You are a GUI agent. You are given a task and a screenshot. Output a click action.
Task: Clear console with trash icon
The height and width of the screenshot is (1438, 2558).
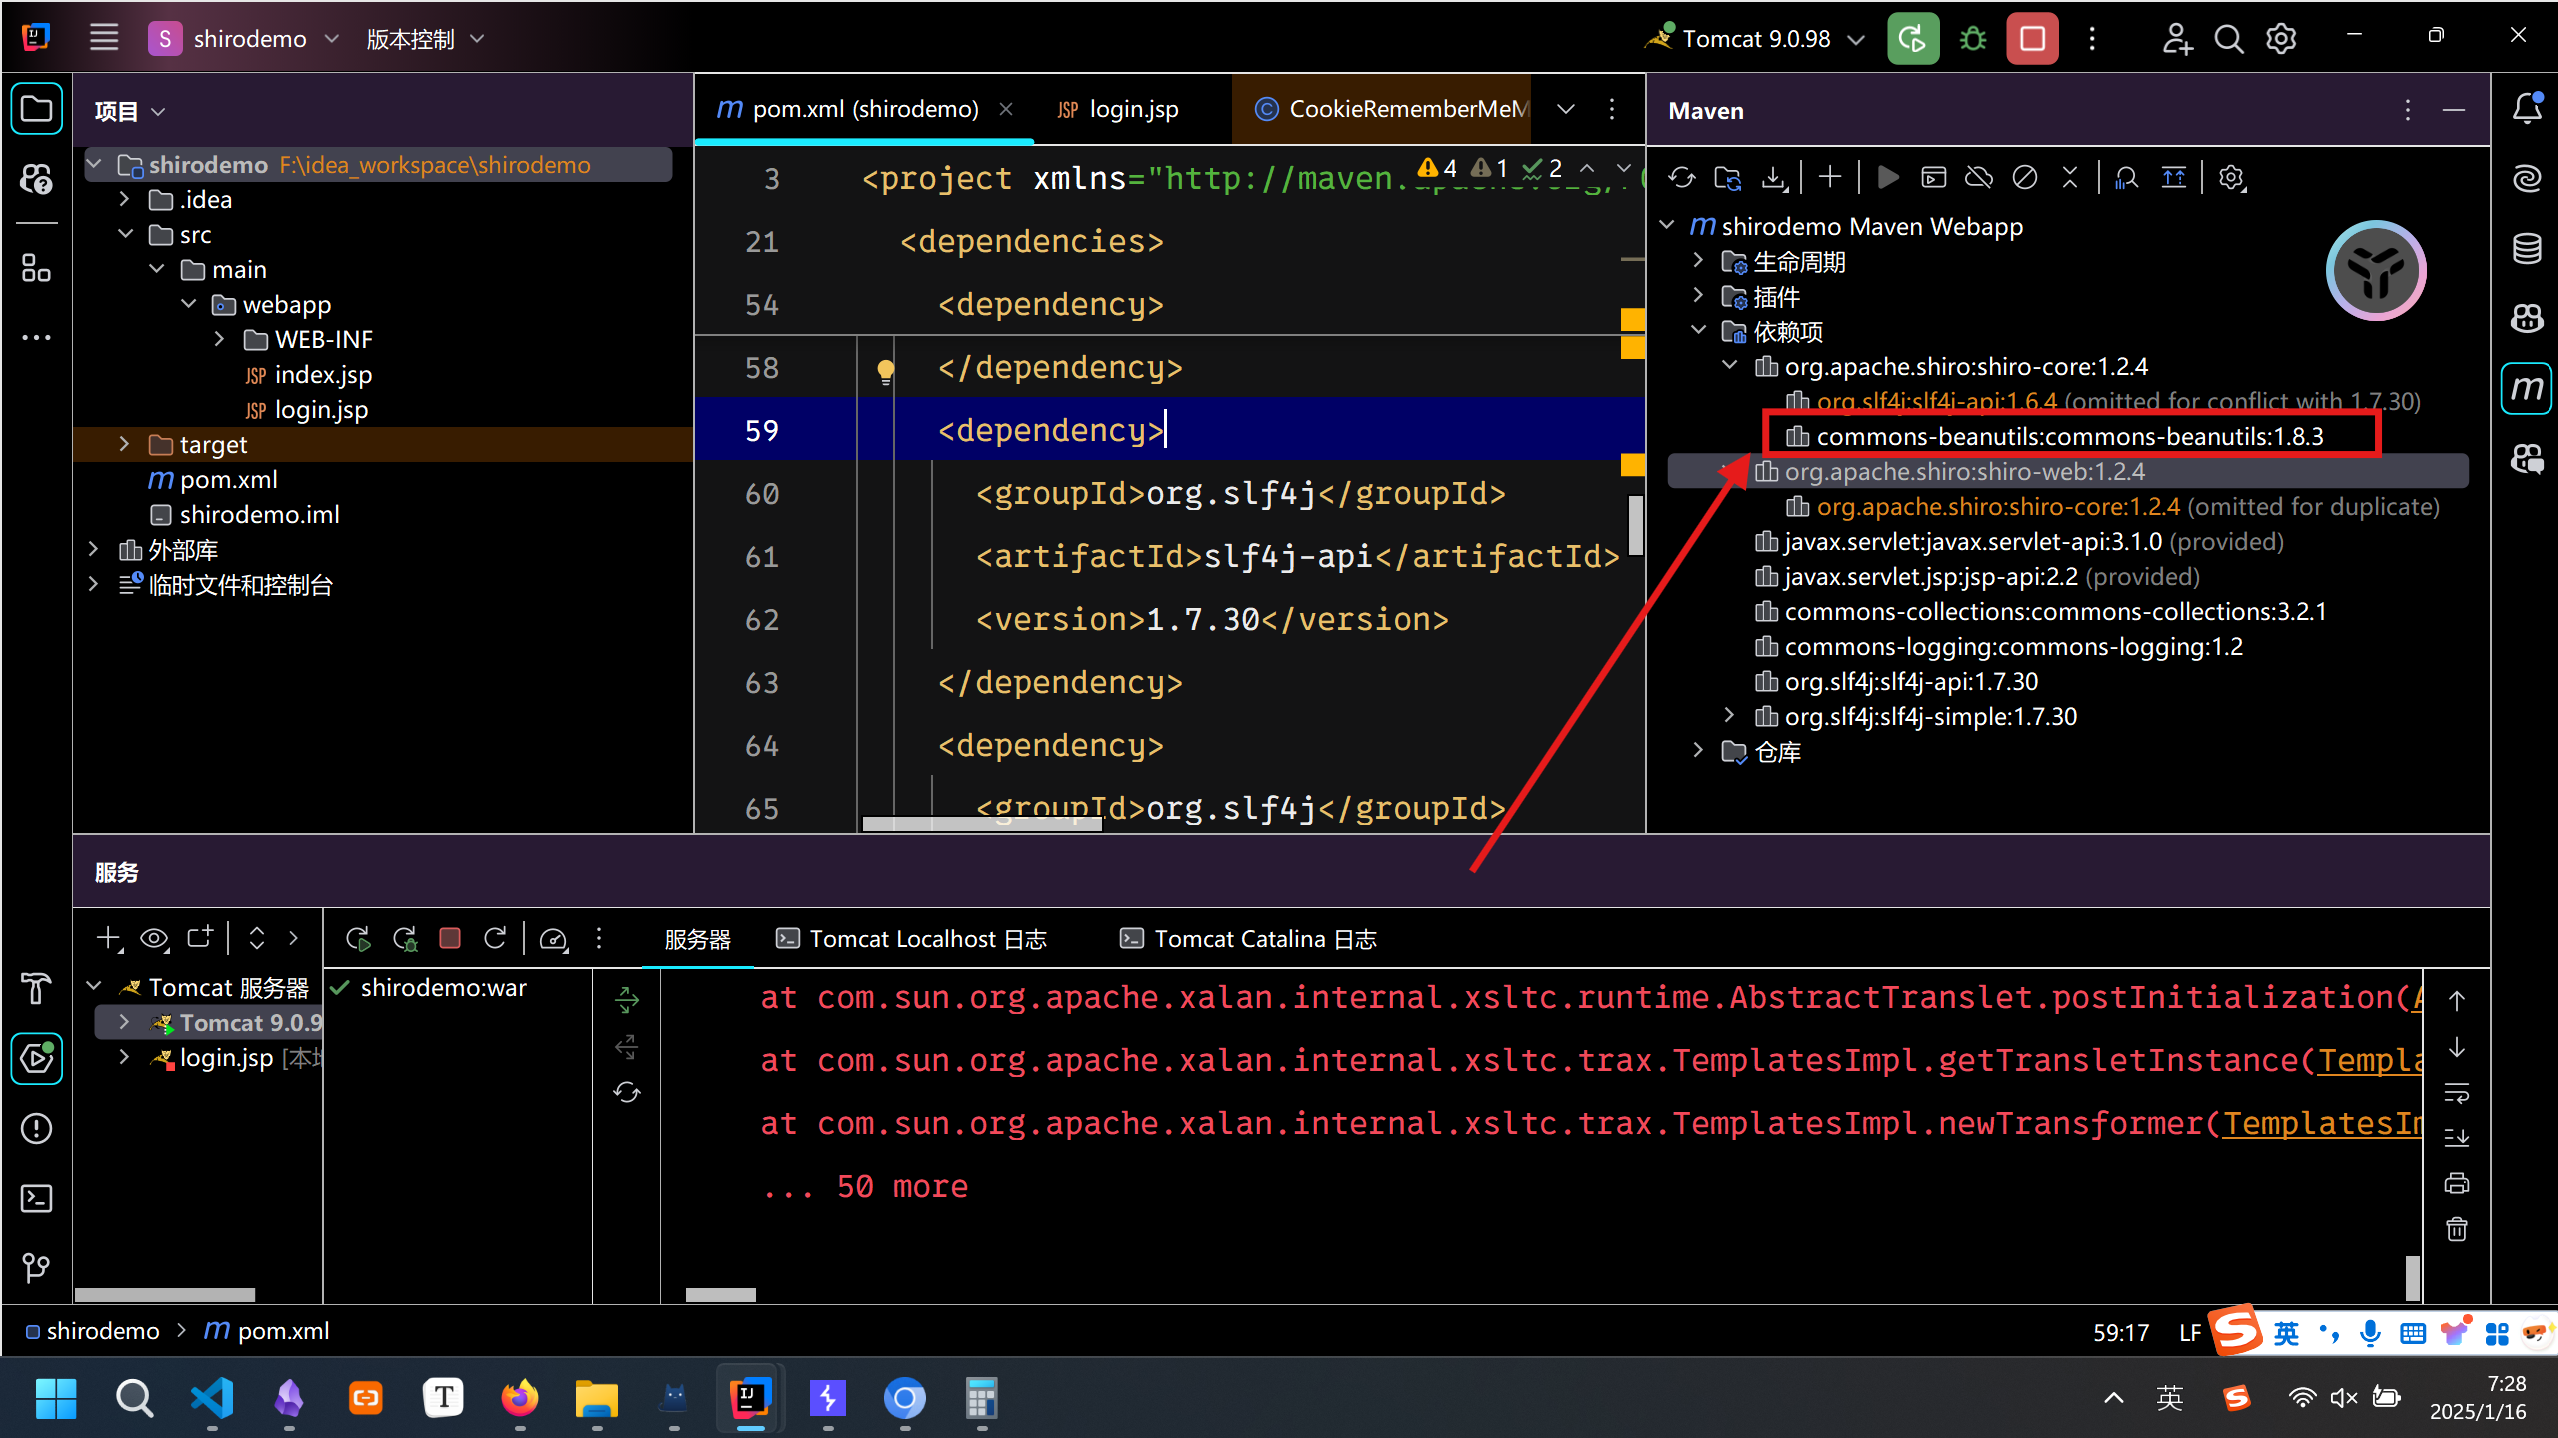[2457, 1229]
